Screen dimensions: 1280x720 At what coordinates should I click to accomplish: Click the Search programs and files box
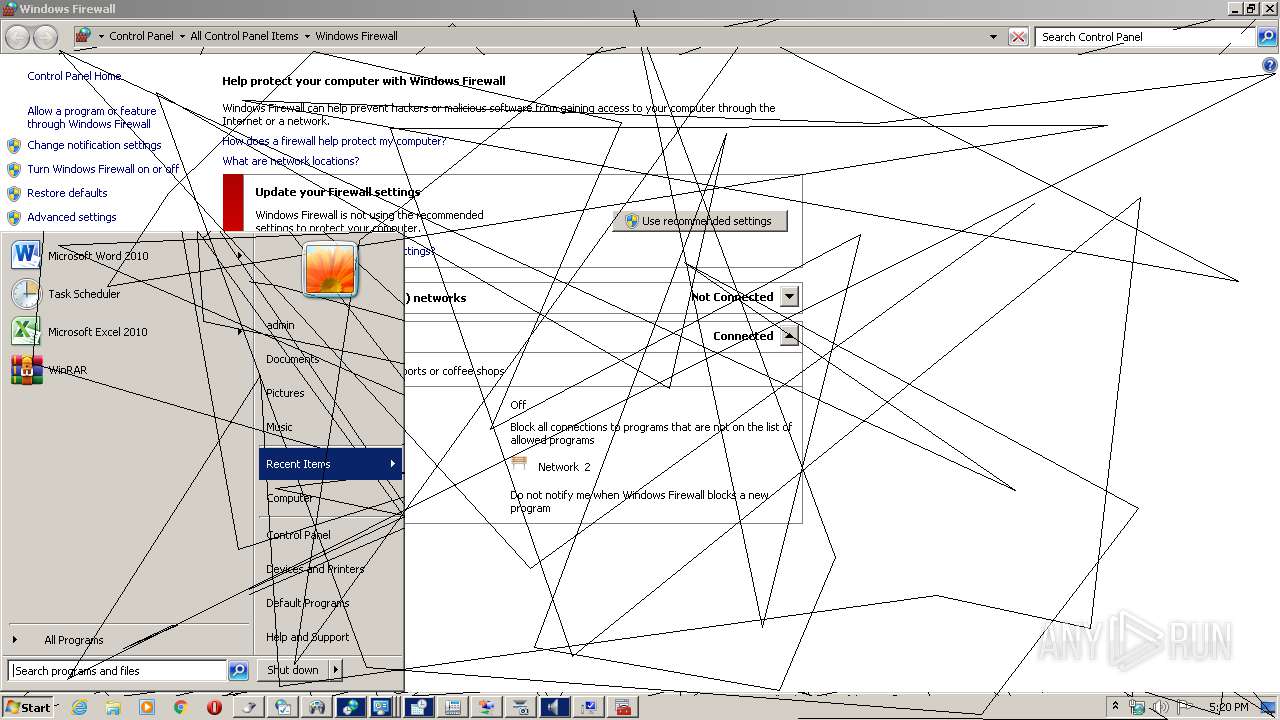pyautogui.click(x=118, y=671)
